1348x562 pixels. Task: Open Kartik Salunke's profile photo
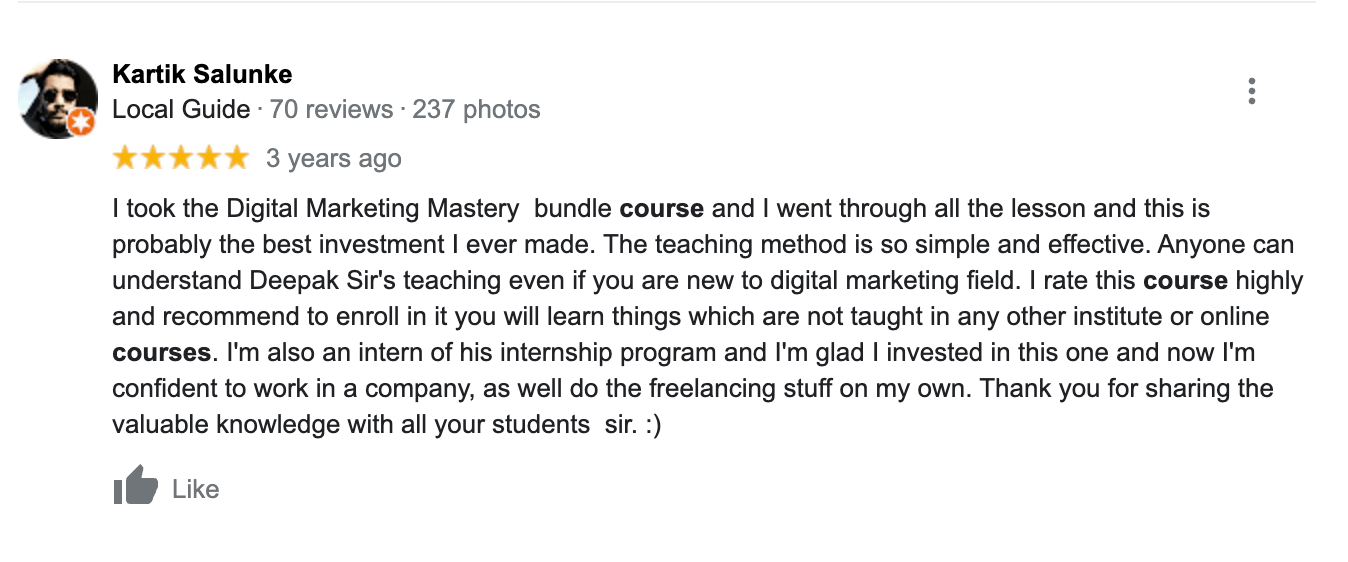coord(56,97)
